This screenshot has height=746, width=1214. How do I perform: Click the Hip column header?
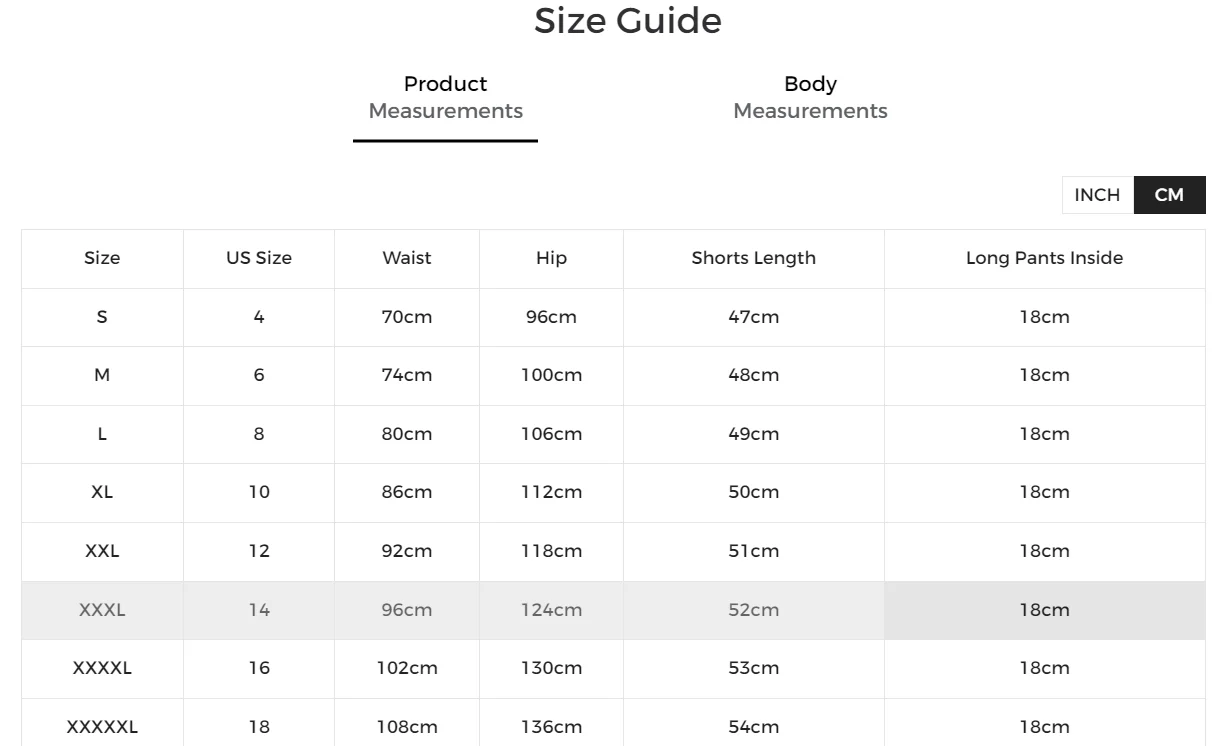[x=551, y=258]
